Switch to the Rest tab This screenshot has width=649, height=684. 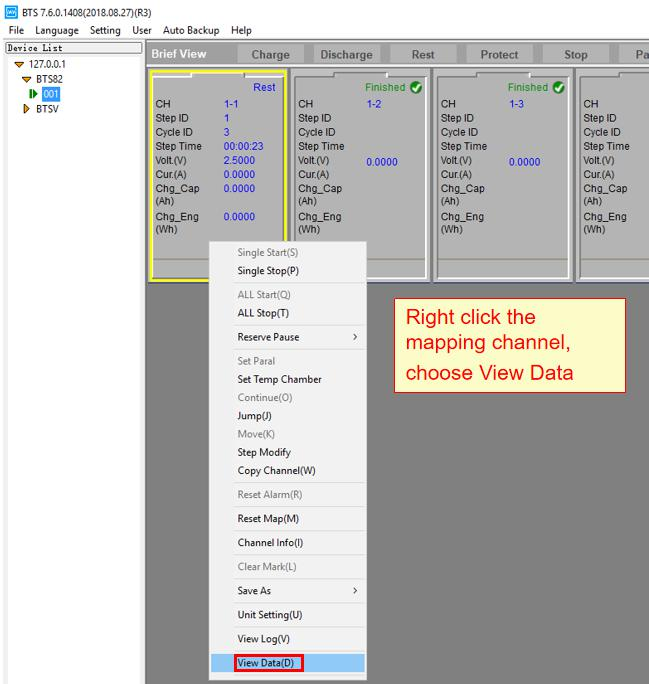point(423,55)
